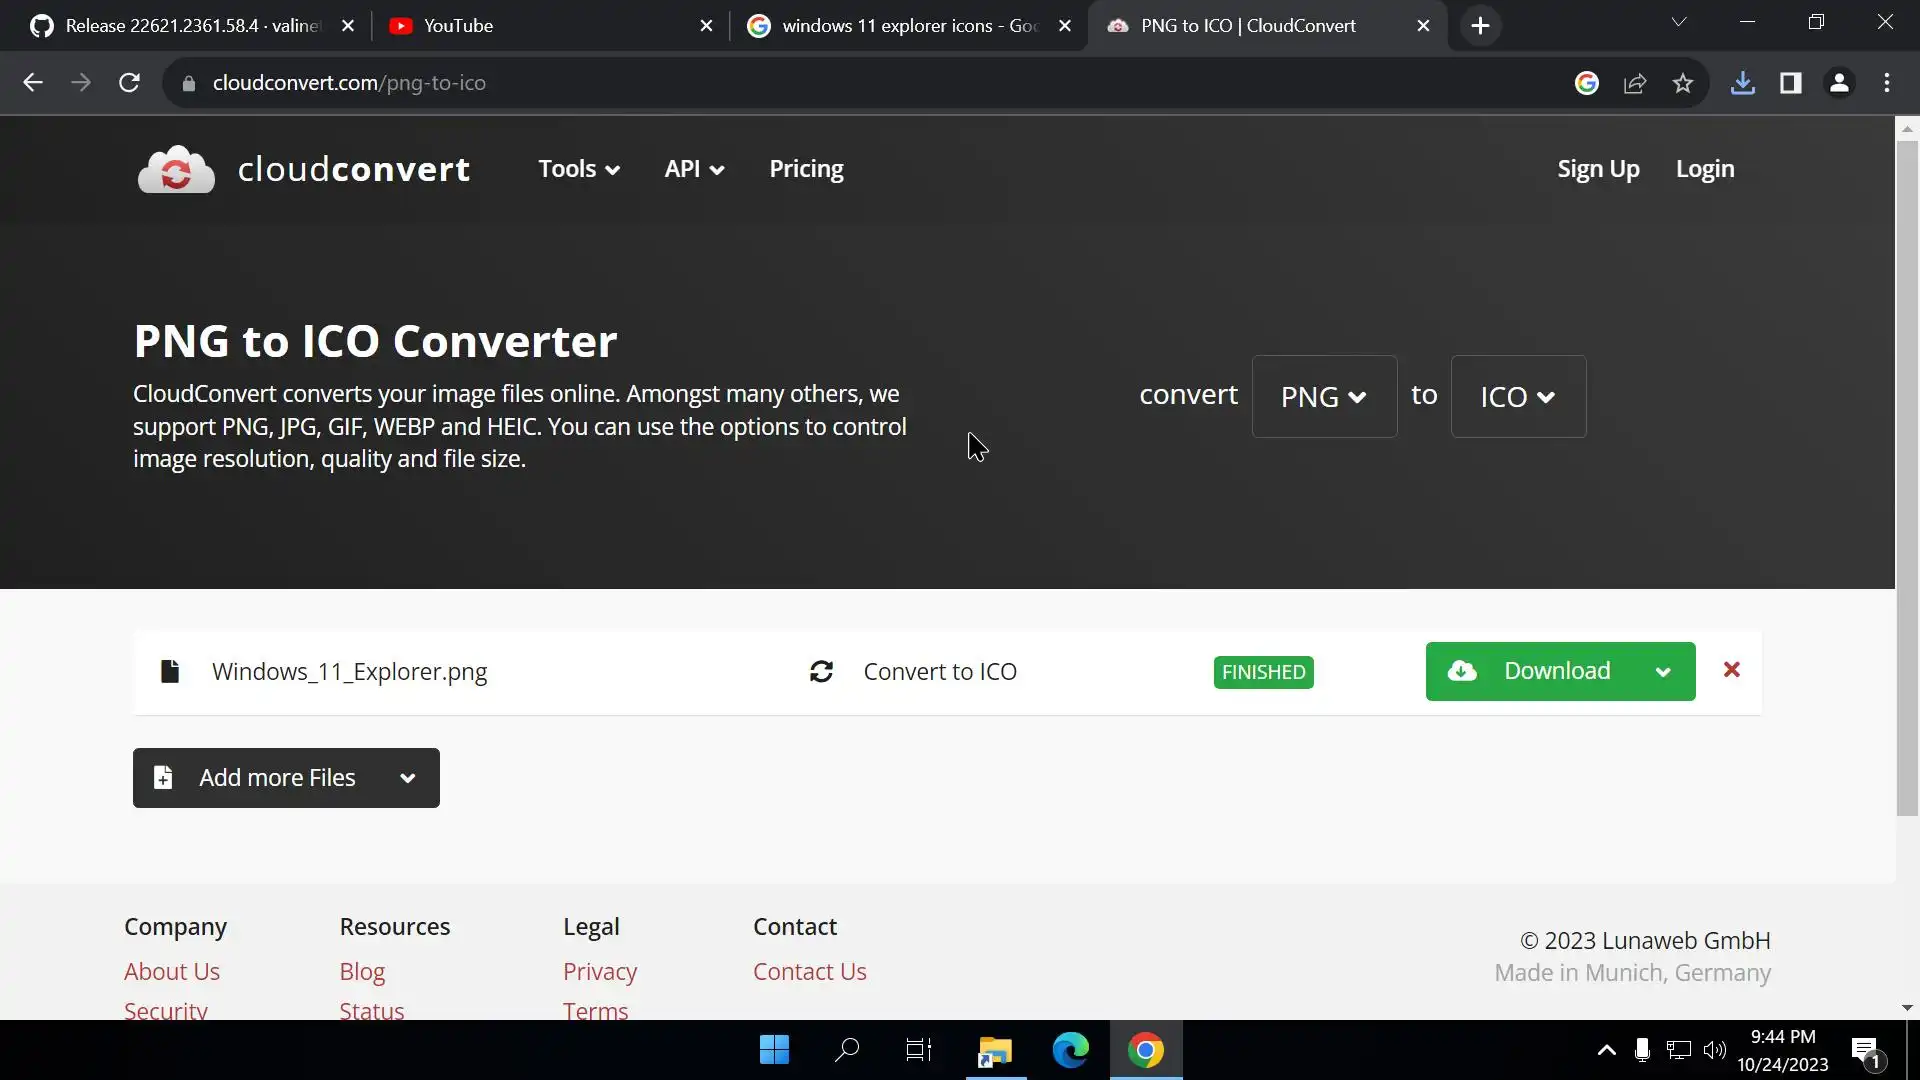1920x1080 pixels.
Task: Reload the page via the refresh icon
Action: click(129, 83)
